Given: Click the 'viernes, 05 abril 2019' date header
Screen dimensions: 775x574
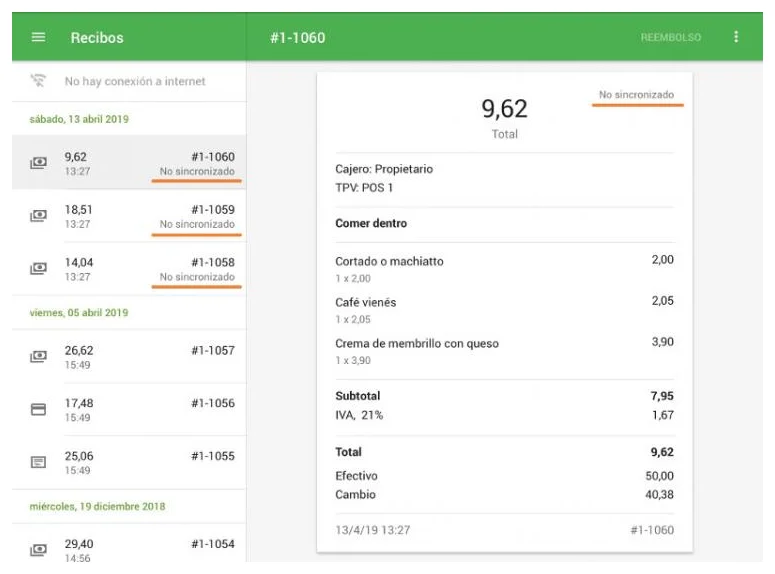Looking at the screenshot, I should pyautogui.click(x=79, y=312).
